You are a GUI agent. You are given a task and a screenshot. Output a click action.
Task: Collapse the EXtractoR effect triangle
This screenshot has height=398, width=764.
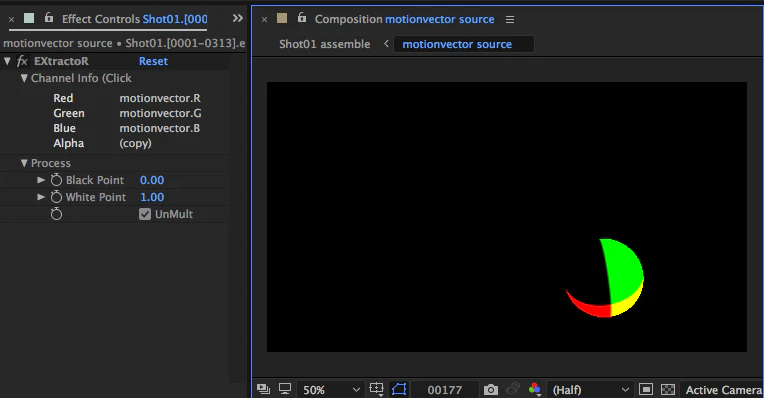point(7,61)
